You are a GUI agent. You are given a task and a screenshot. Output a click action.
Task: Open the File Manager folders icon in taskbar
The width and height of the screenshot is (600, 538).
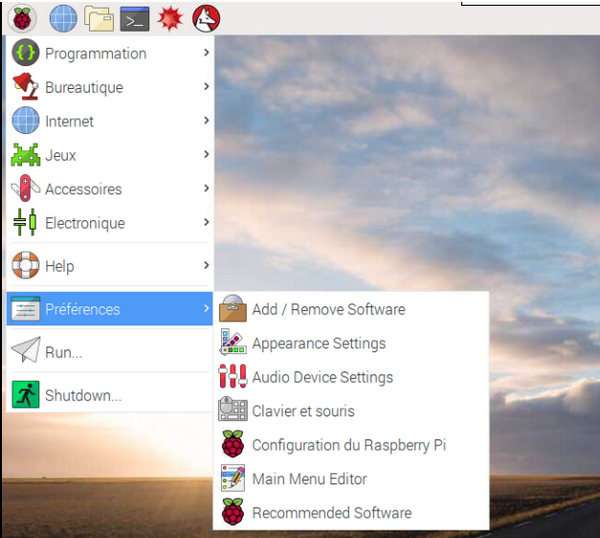[99, 18]
